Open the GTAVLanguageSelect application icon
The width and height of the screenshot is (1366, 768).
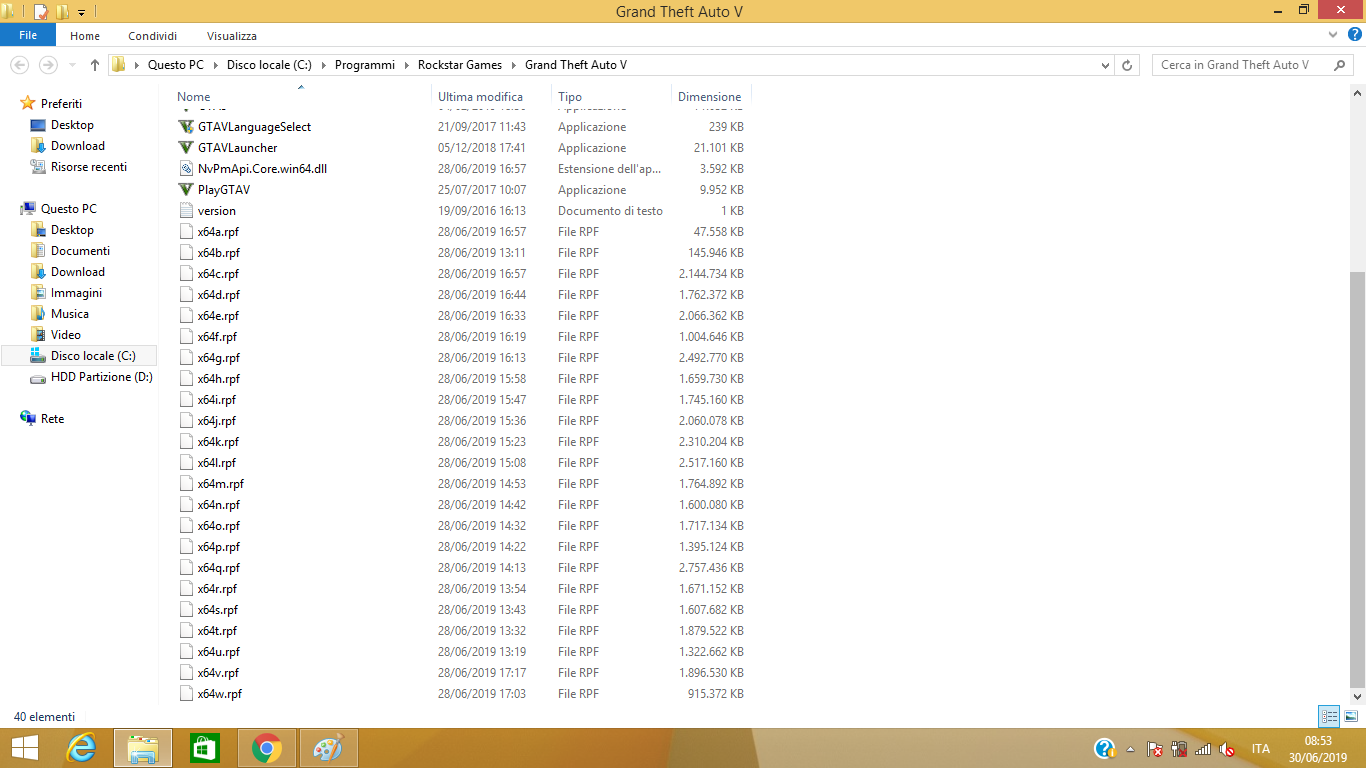click(x=186, y=127)
